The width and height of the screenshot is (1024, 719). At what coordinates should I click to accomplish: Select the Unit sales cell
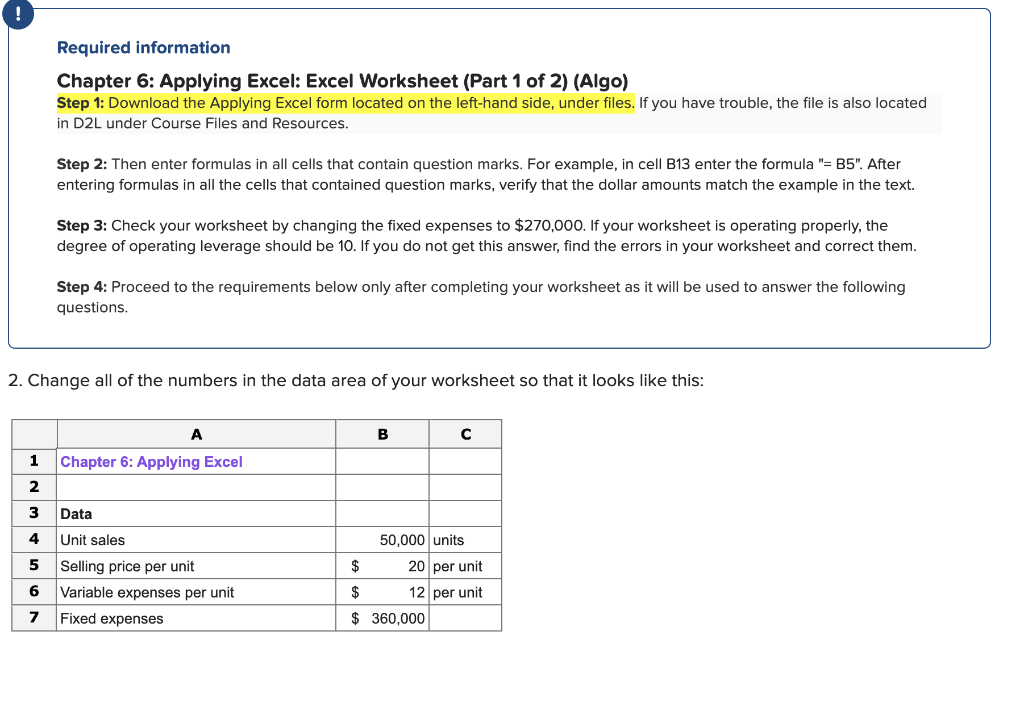point(120,539)
